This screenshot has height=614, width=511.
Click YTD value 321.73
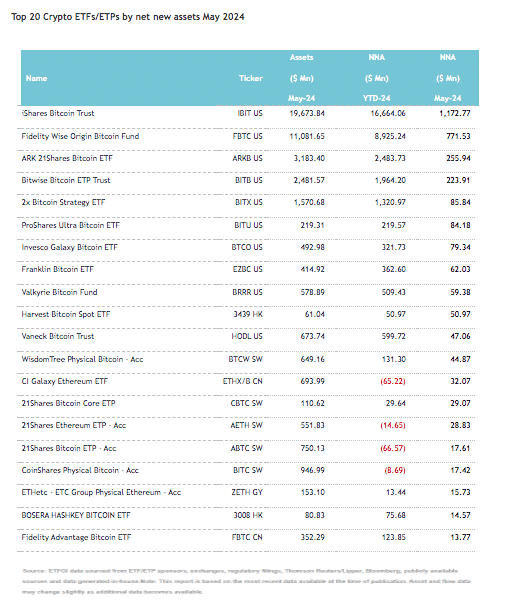pyautogui.click(x=394, y=247)
